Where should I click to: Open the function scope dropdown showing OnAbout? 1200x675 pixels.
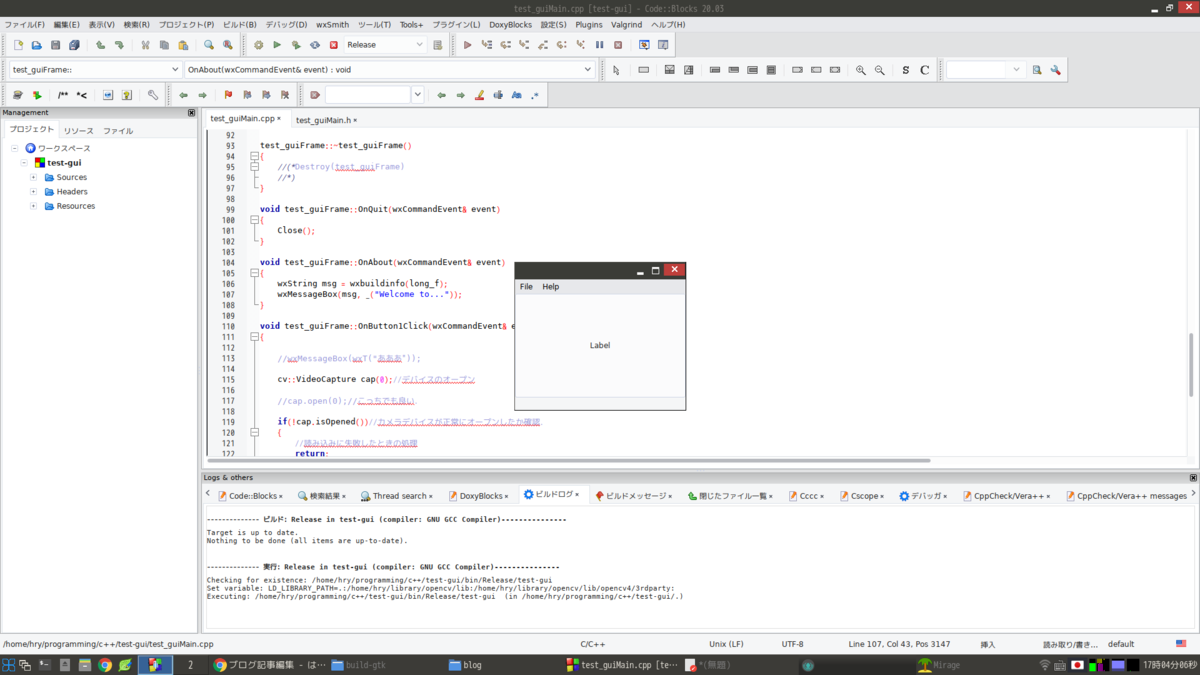coord(590,69)
